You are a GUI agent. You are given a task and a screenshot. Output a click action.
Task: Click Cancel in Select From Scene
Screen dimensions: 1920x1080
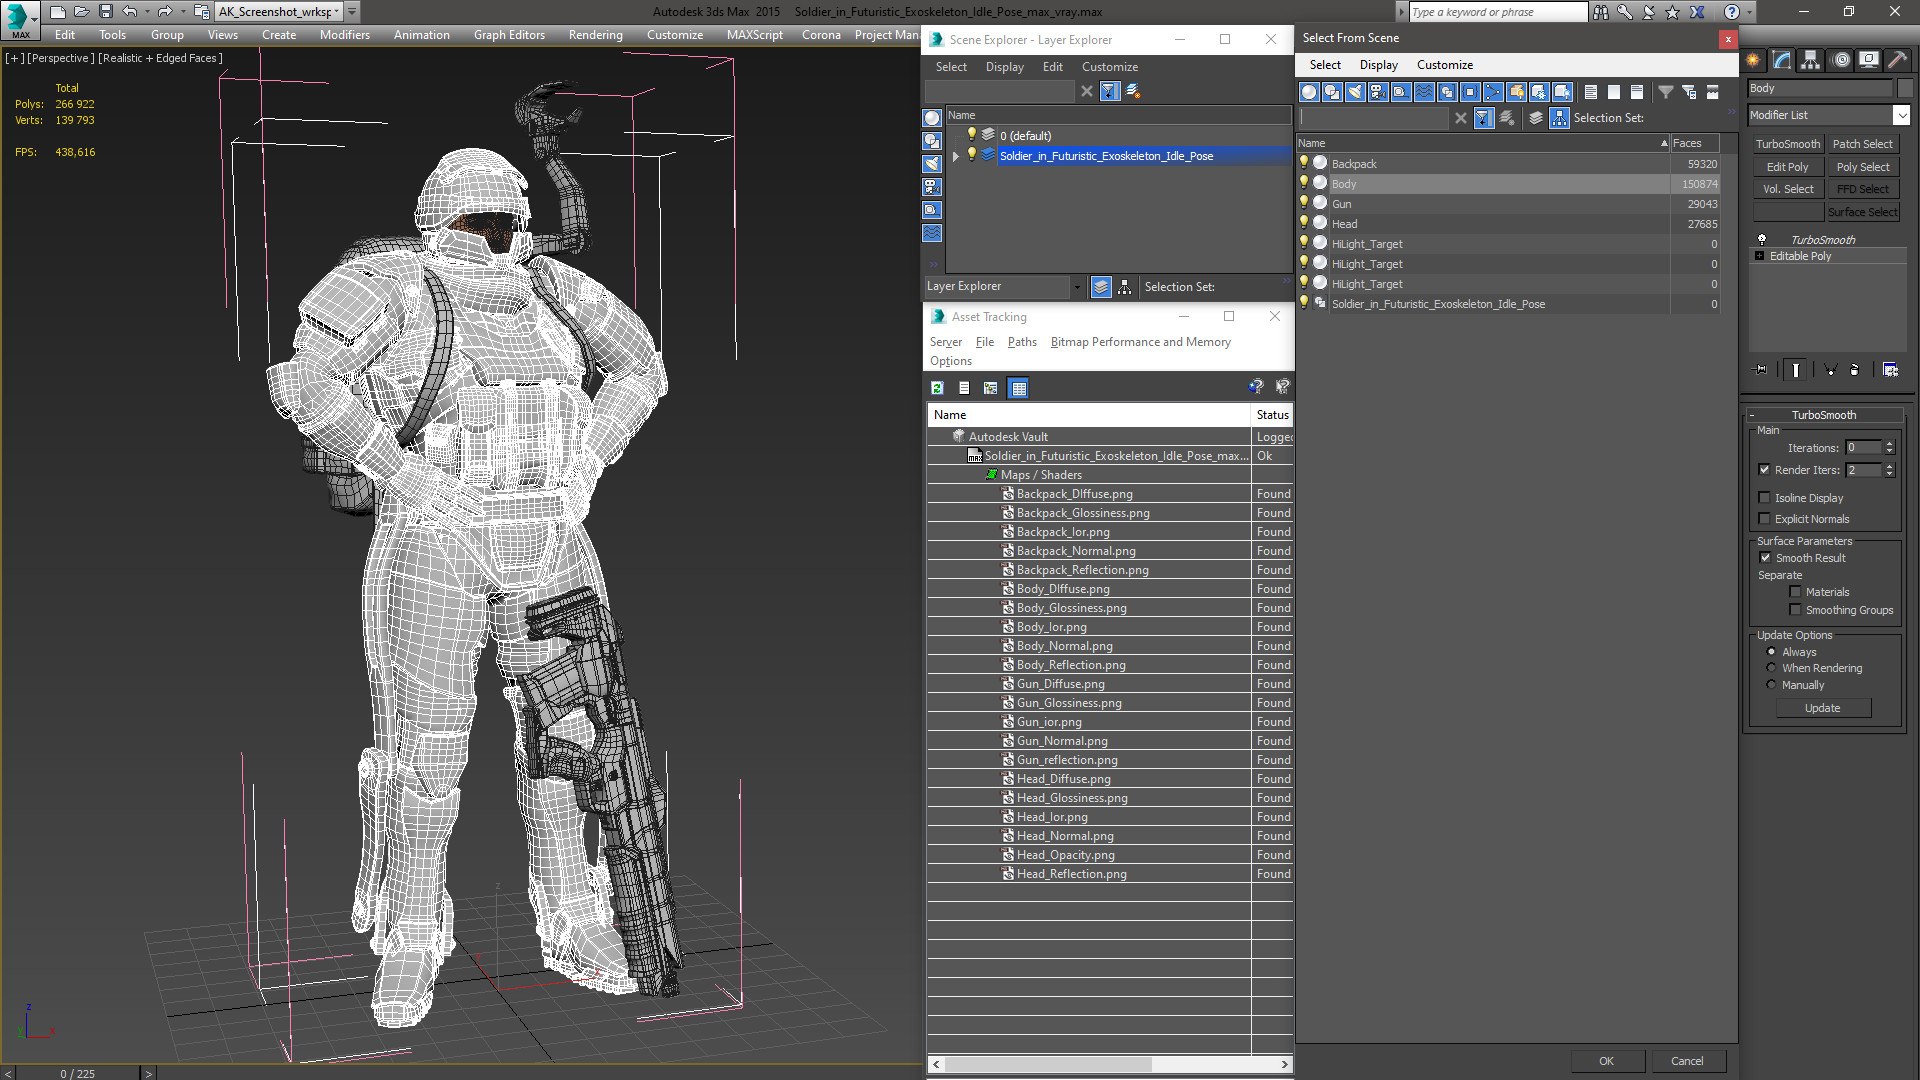click(1687, 1061)
